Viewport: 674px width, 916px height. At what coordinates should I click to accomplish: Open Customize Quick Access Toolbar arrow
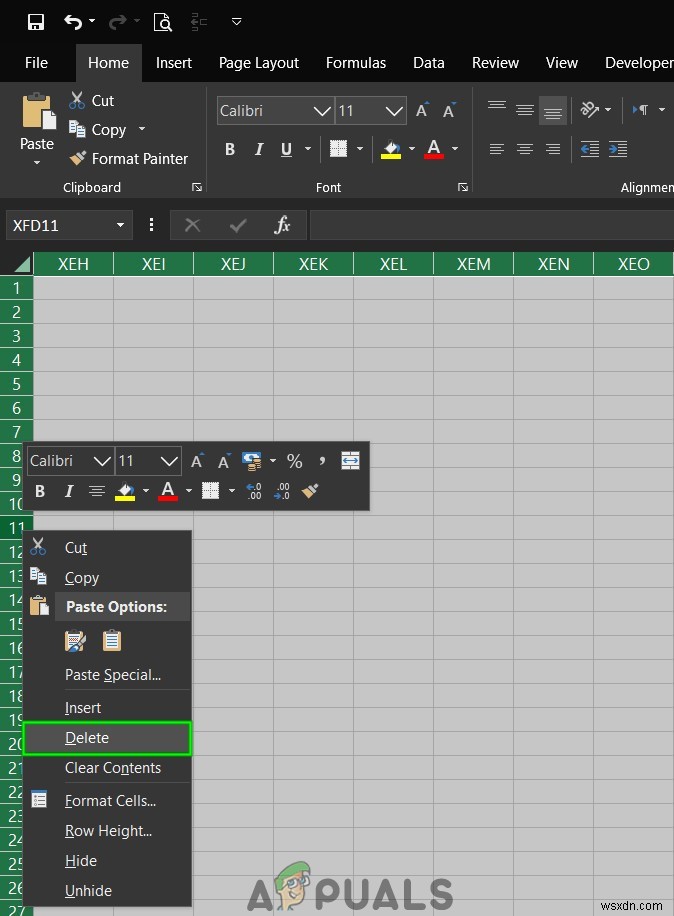237,22
